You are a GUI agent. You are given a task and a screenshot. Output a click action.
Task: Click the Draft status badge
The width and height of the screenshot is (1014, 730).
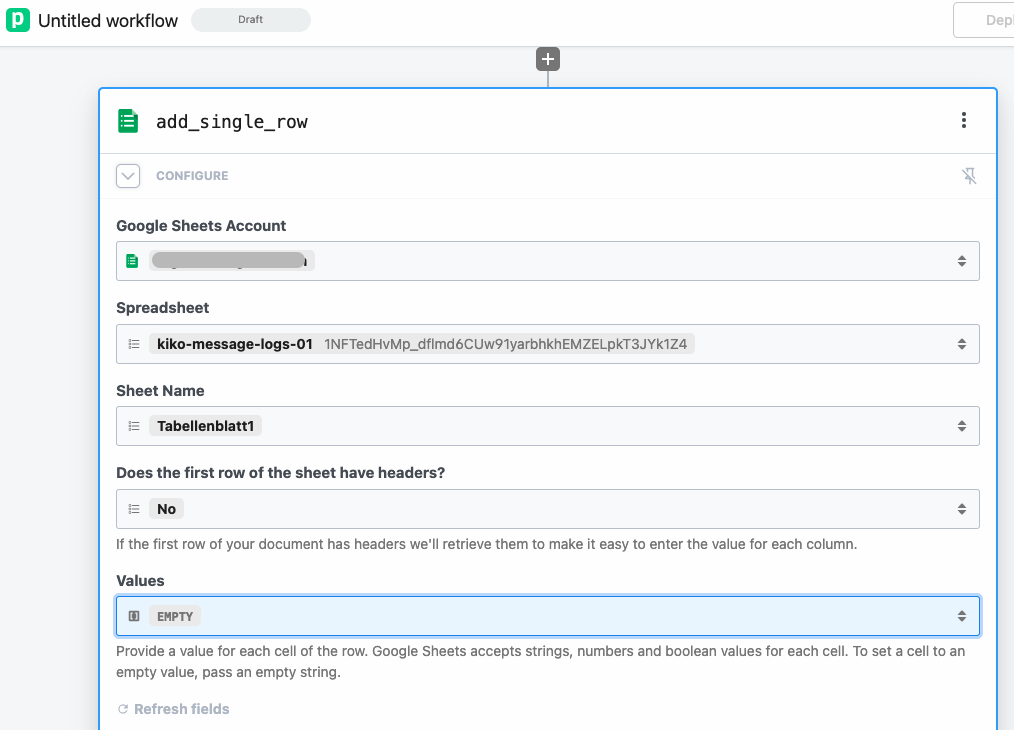click(251, 20)
